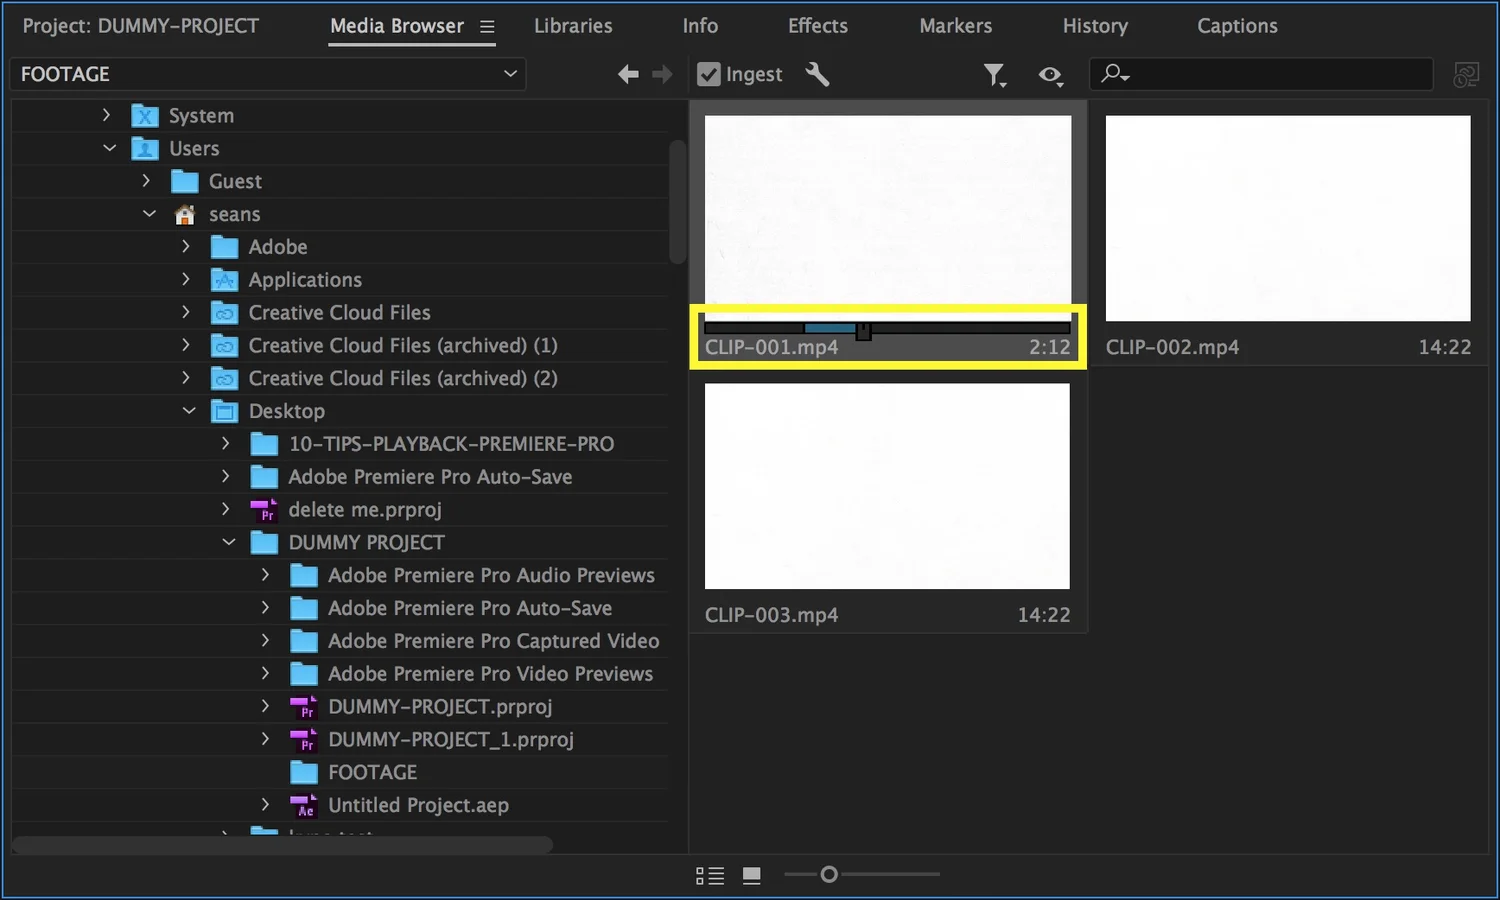Click the Creative Cloud sync icon

[x=1466, y=75]
